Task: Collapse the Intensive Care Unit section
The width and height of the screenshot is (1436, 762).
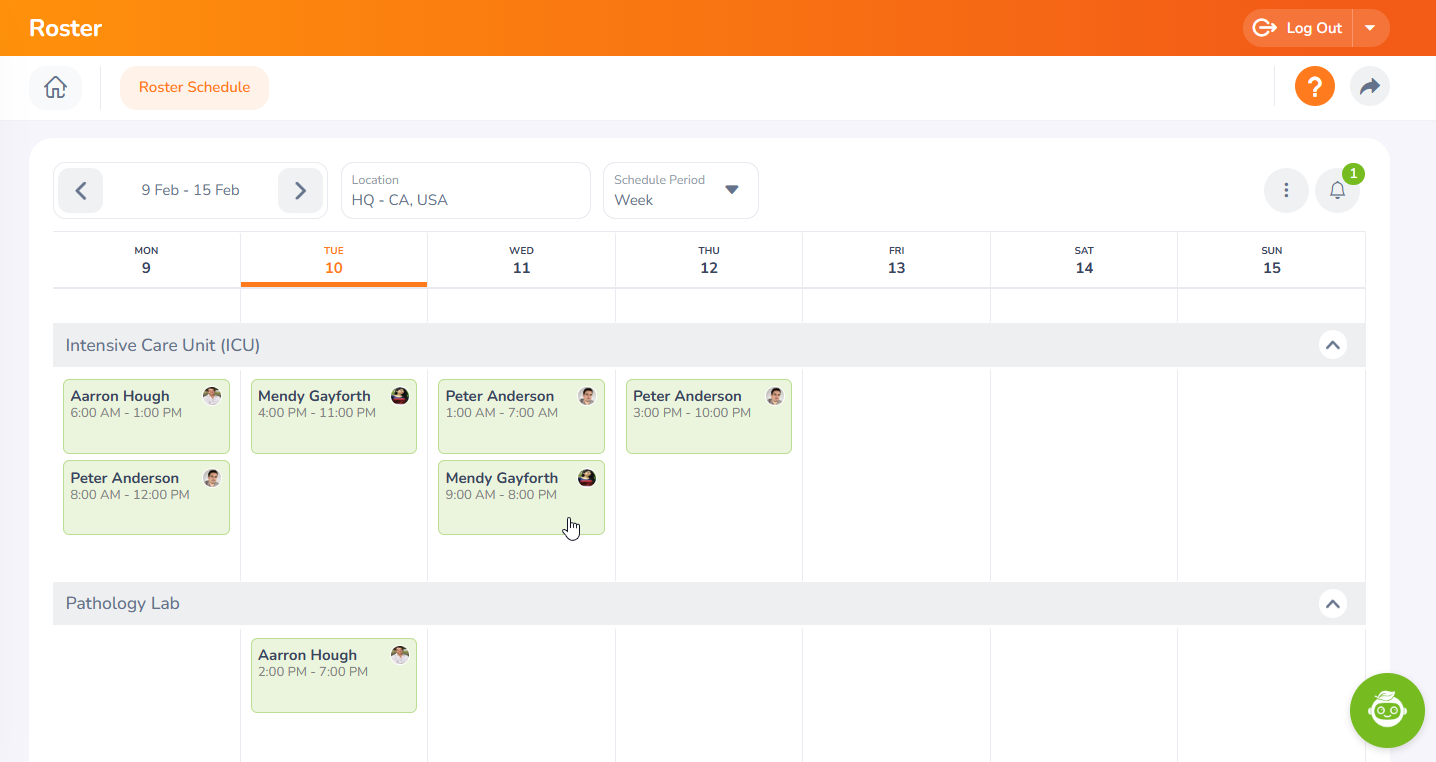Action: point(1331,345)
